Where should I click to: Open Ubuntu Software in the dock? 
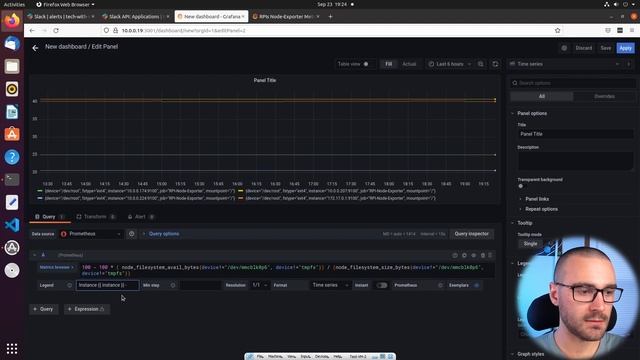[12, 134]
